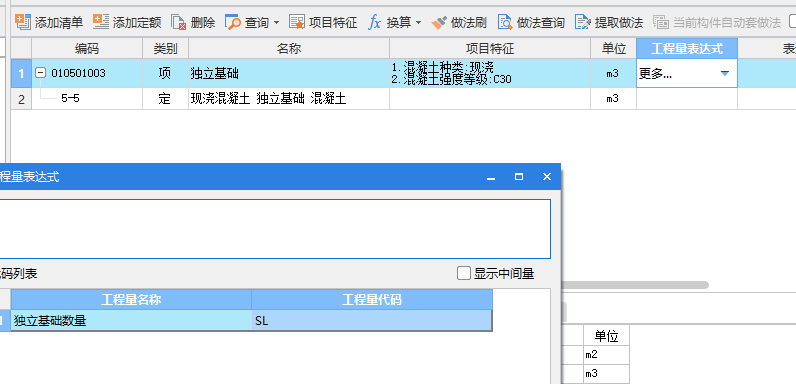
Task: Select row number 2 header
Action: tap(21, 99)
